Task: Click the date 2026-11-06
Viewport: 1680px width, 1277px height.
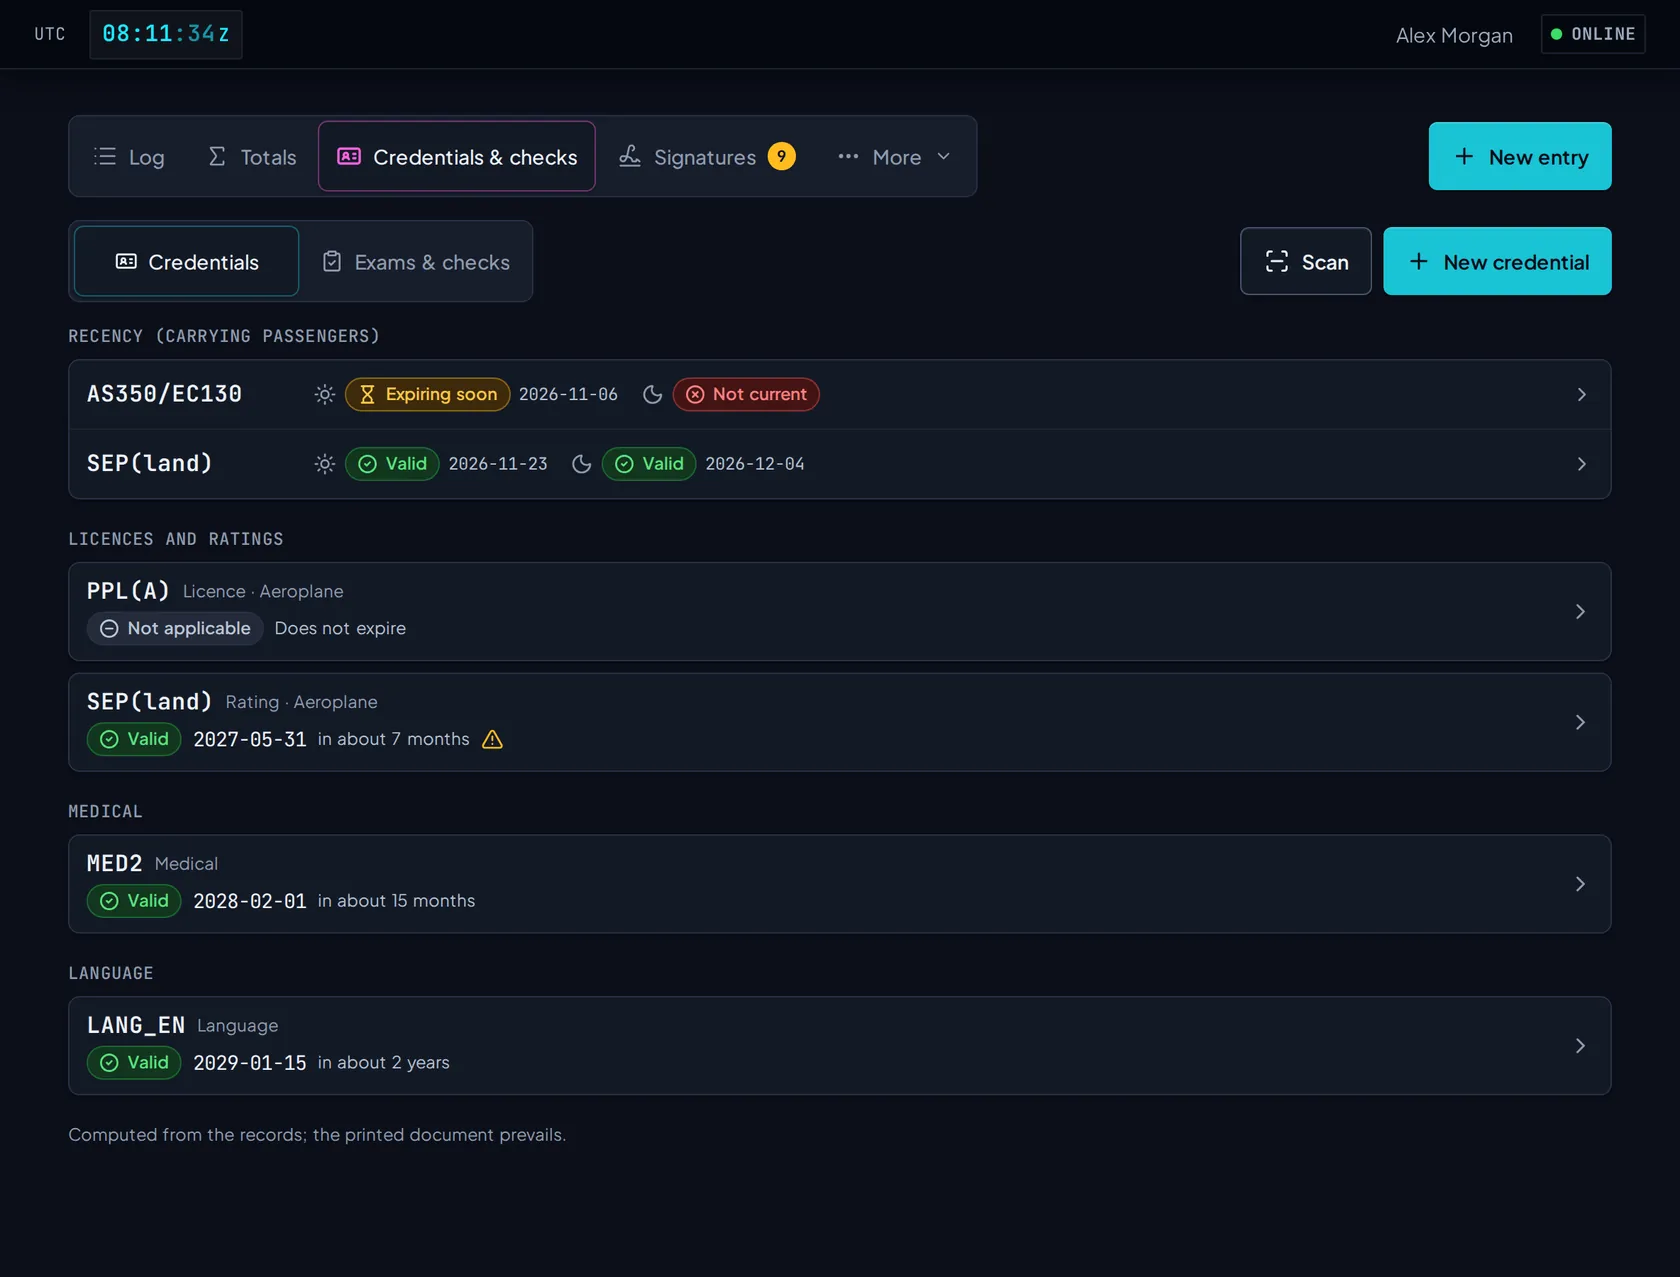Action: pyautogui.click(x=568, y=394)
